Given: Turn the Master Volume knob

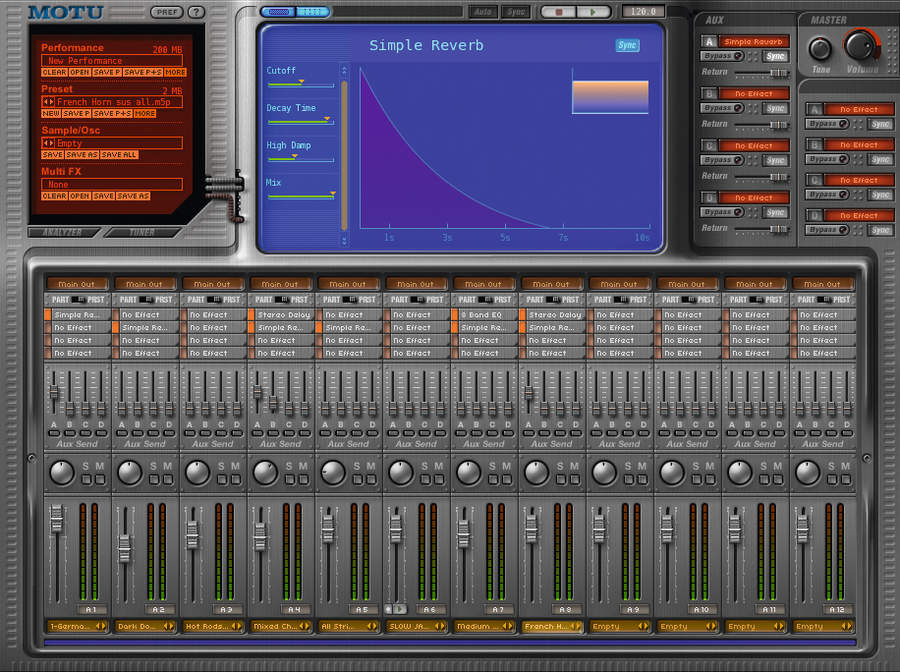Looking at the screenshot, I should coord(860,45).
